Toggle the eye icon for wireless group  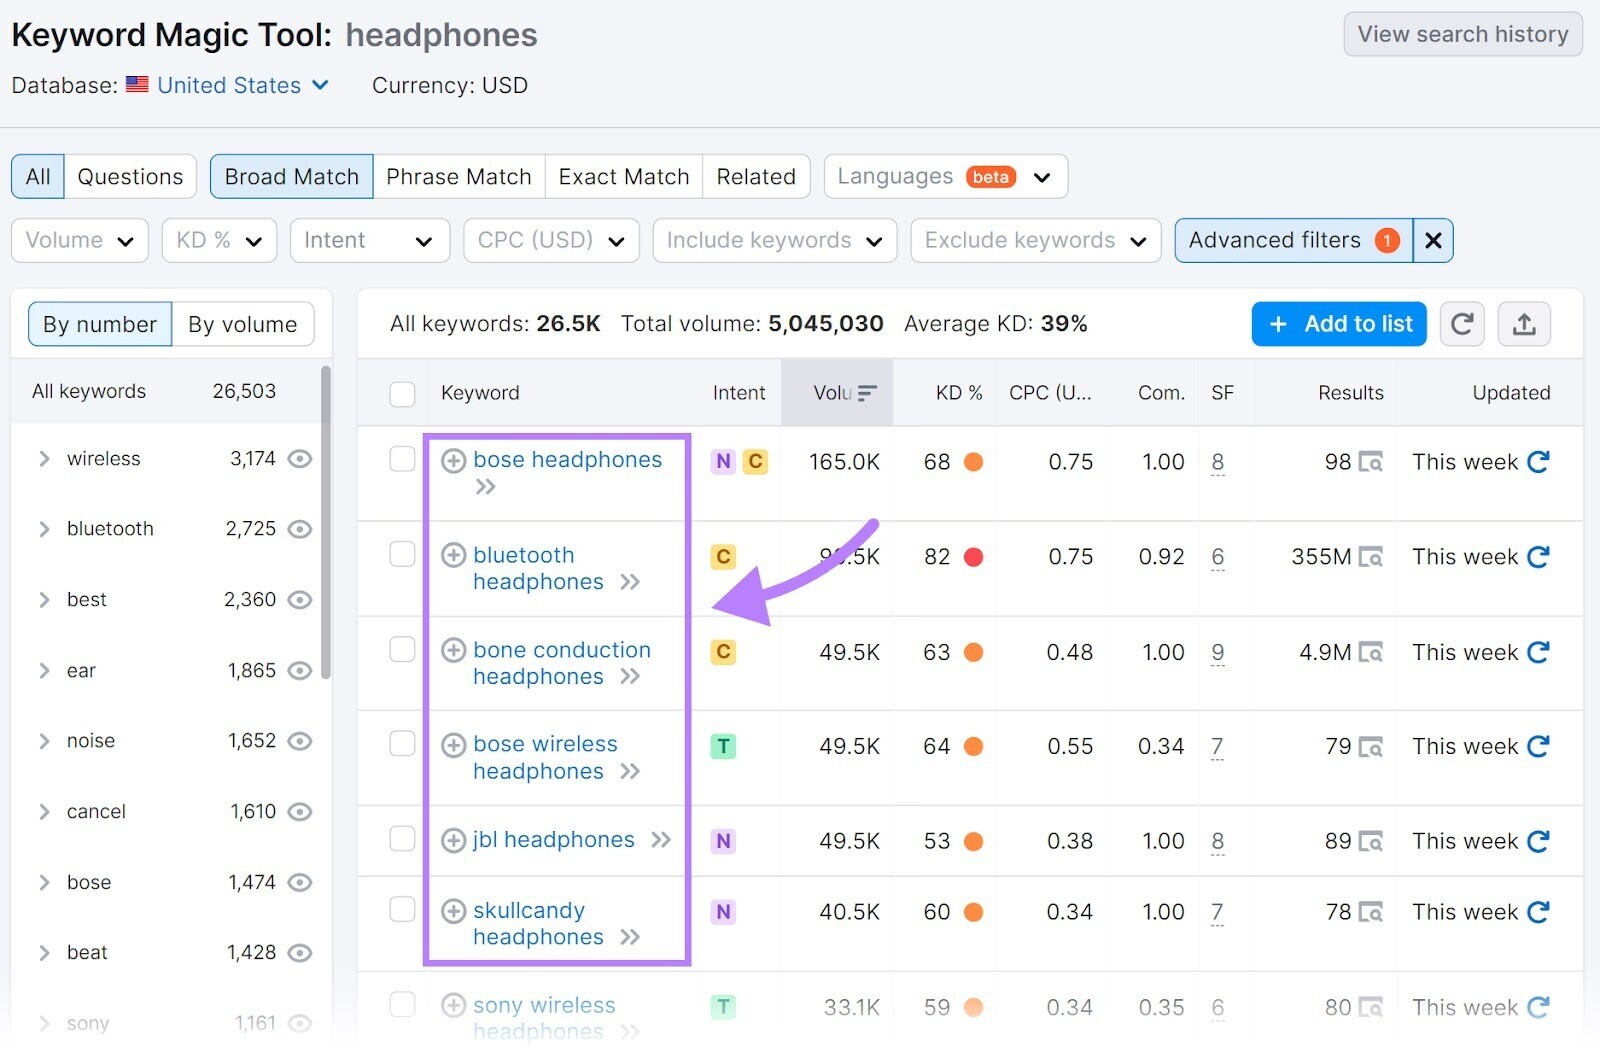tap(300, 459)
